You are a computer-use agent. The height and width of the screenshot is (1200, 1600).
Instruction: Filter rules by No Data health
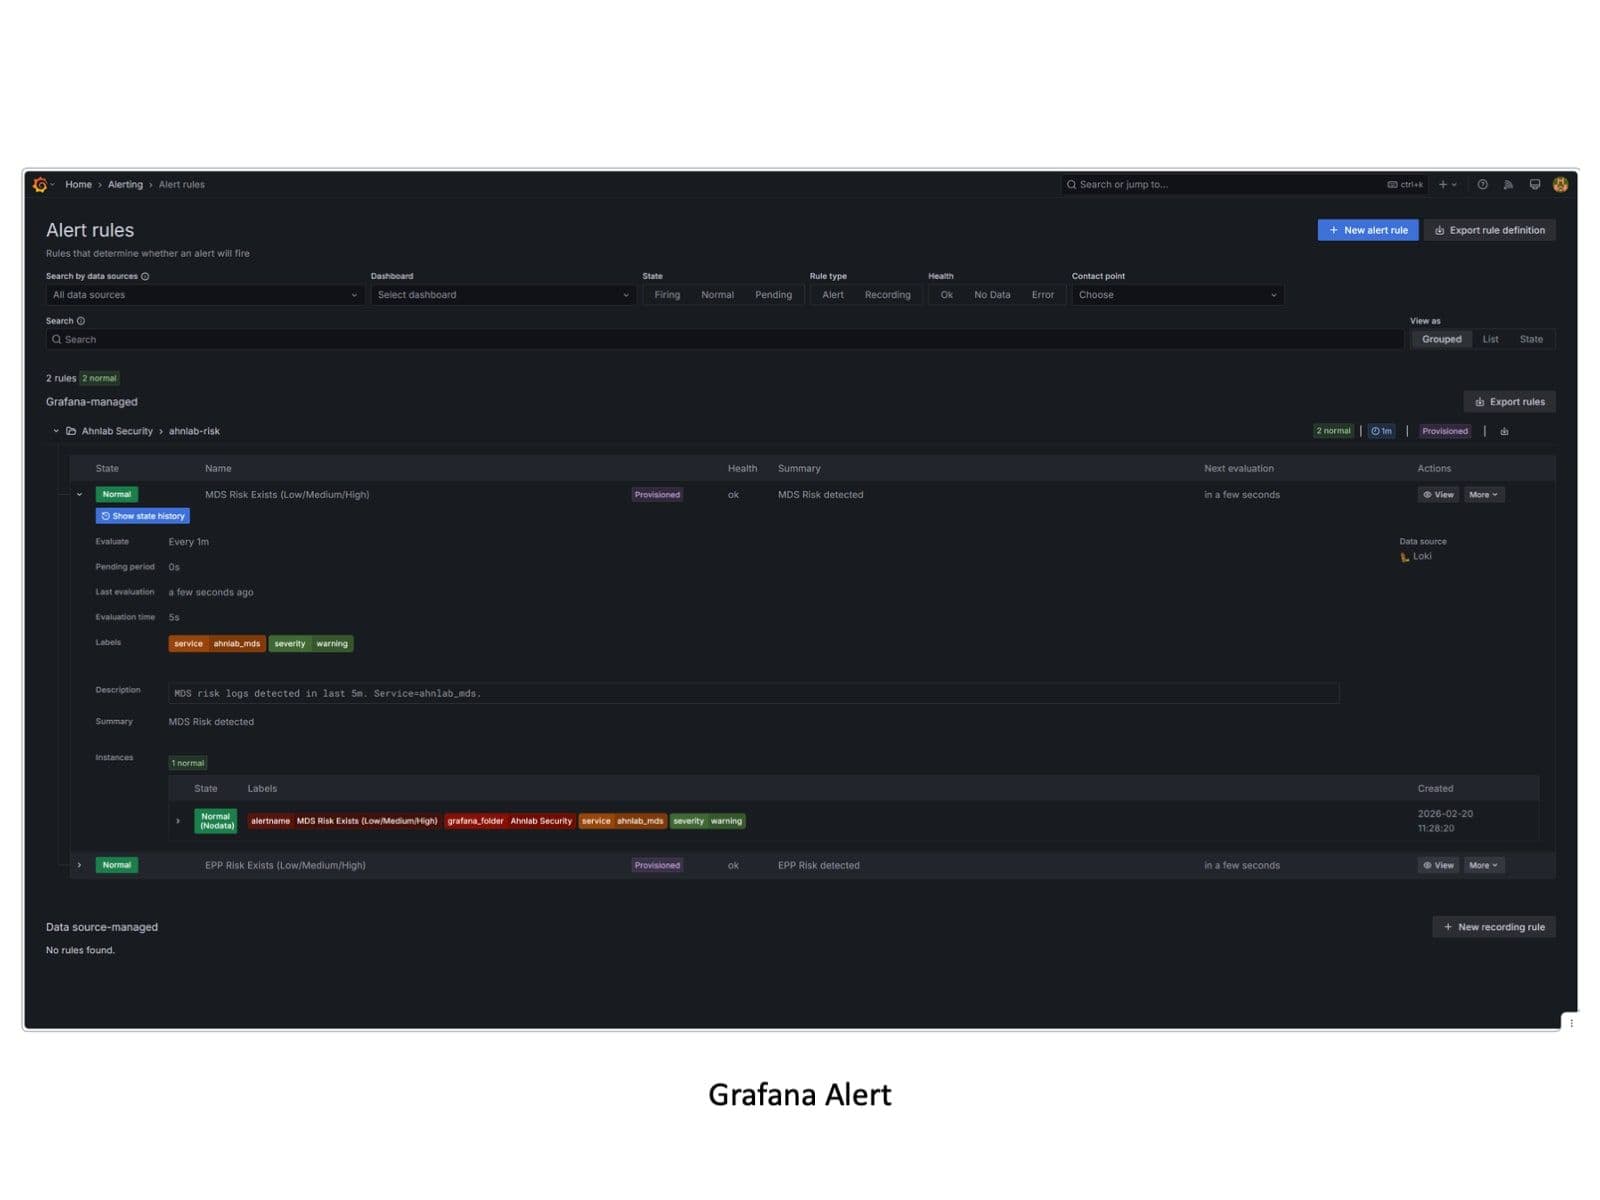(x=992, y=295)
